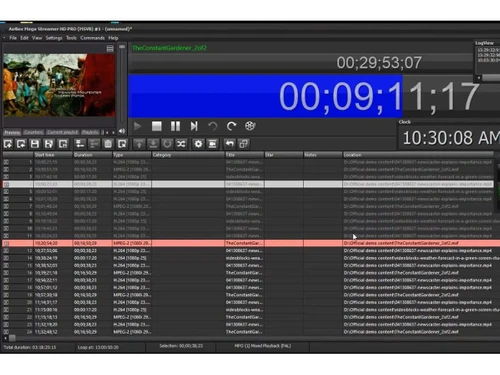Toggle the shuffle playlist icon
This screenshot has width=500, height=375.
[181, 144]
